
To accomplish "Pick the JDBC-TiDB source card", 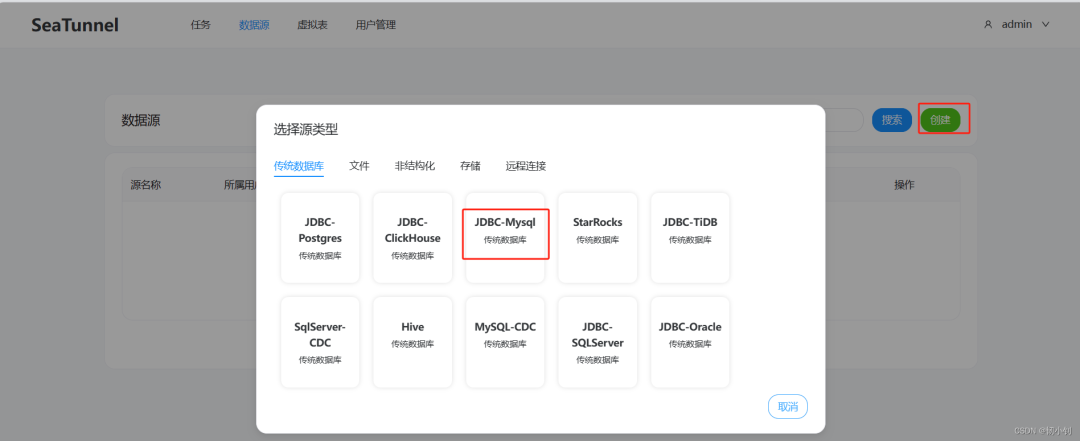I will click(x=690, y=238).
